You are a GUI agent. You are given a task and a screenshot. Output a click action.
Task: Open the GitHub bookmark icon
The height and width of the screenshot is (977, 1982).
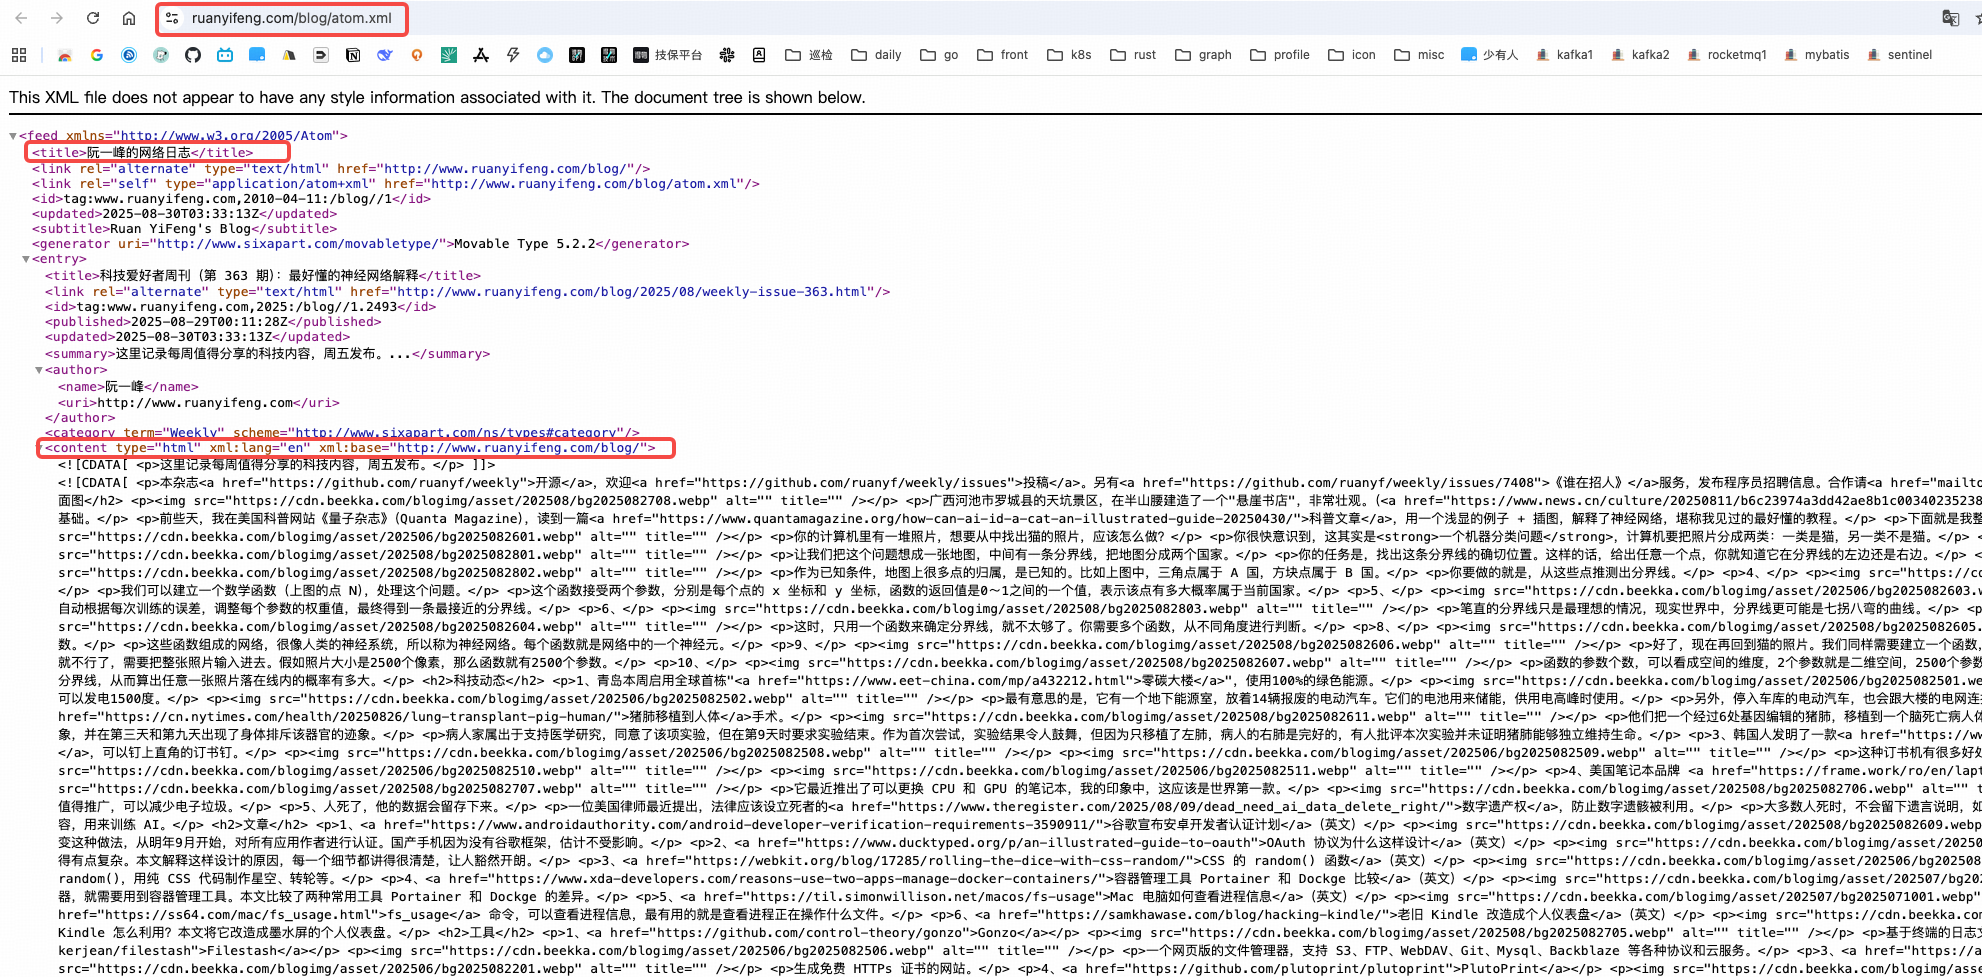(193, 55)
